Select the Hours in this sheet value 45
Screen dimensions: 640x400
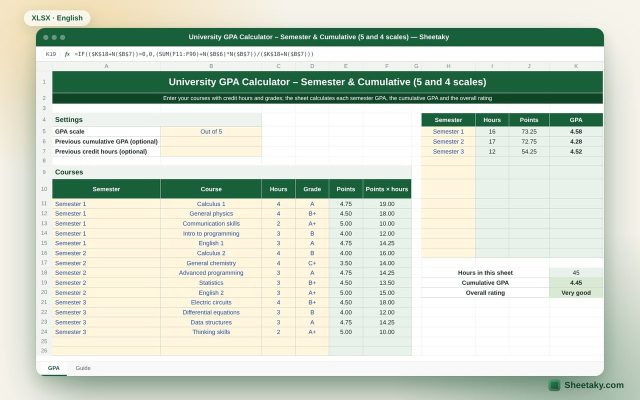click(576, 273)
